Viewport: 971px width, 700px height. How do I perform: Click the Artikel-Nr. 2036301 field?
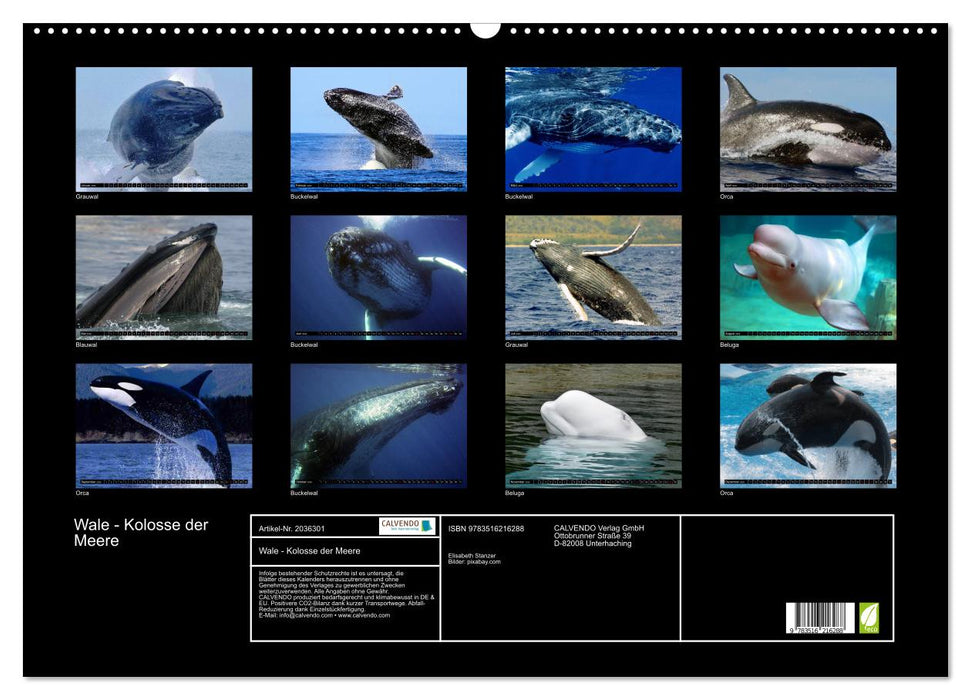[291, 528]
